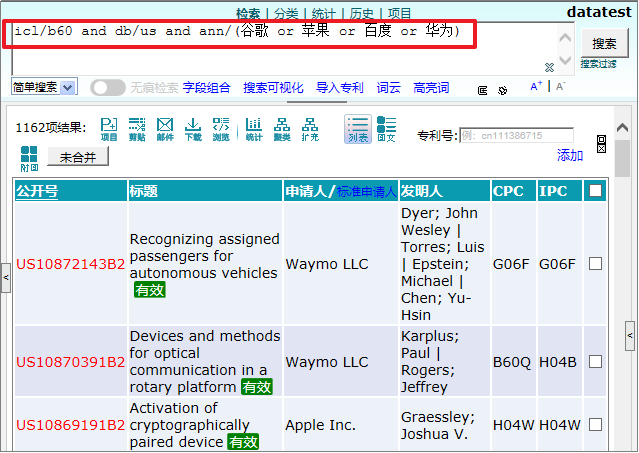Click the 专利号 input field
This screenshot has width=639, height=453.
516,136
